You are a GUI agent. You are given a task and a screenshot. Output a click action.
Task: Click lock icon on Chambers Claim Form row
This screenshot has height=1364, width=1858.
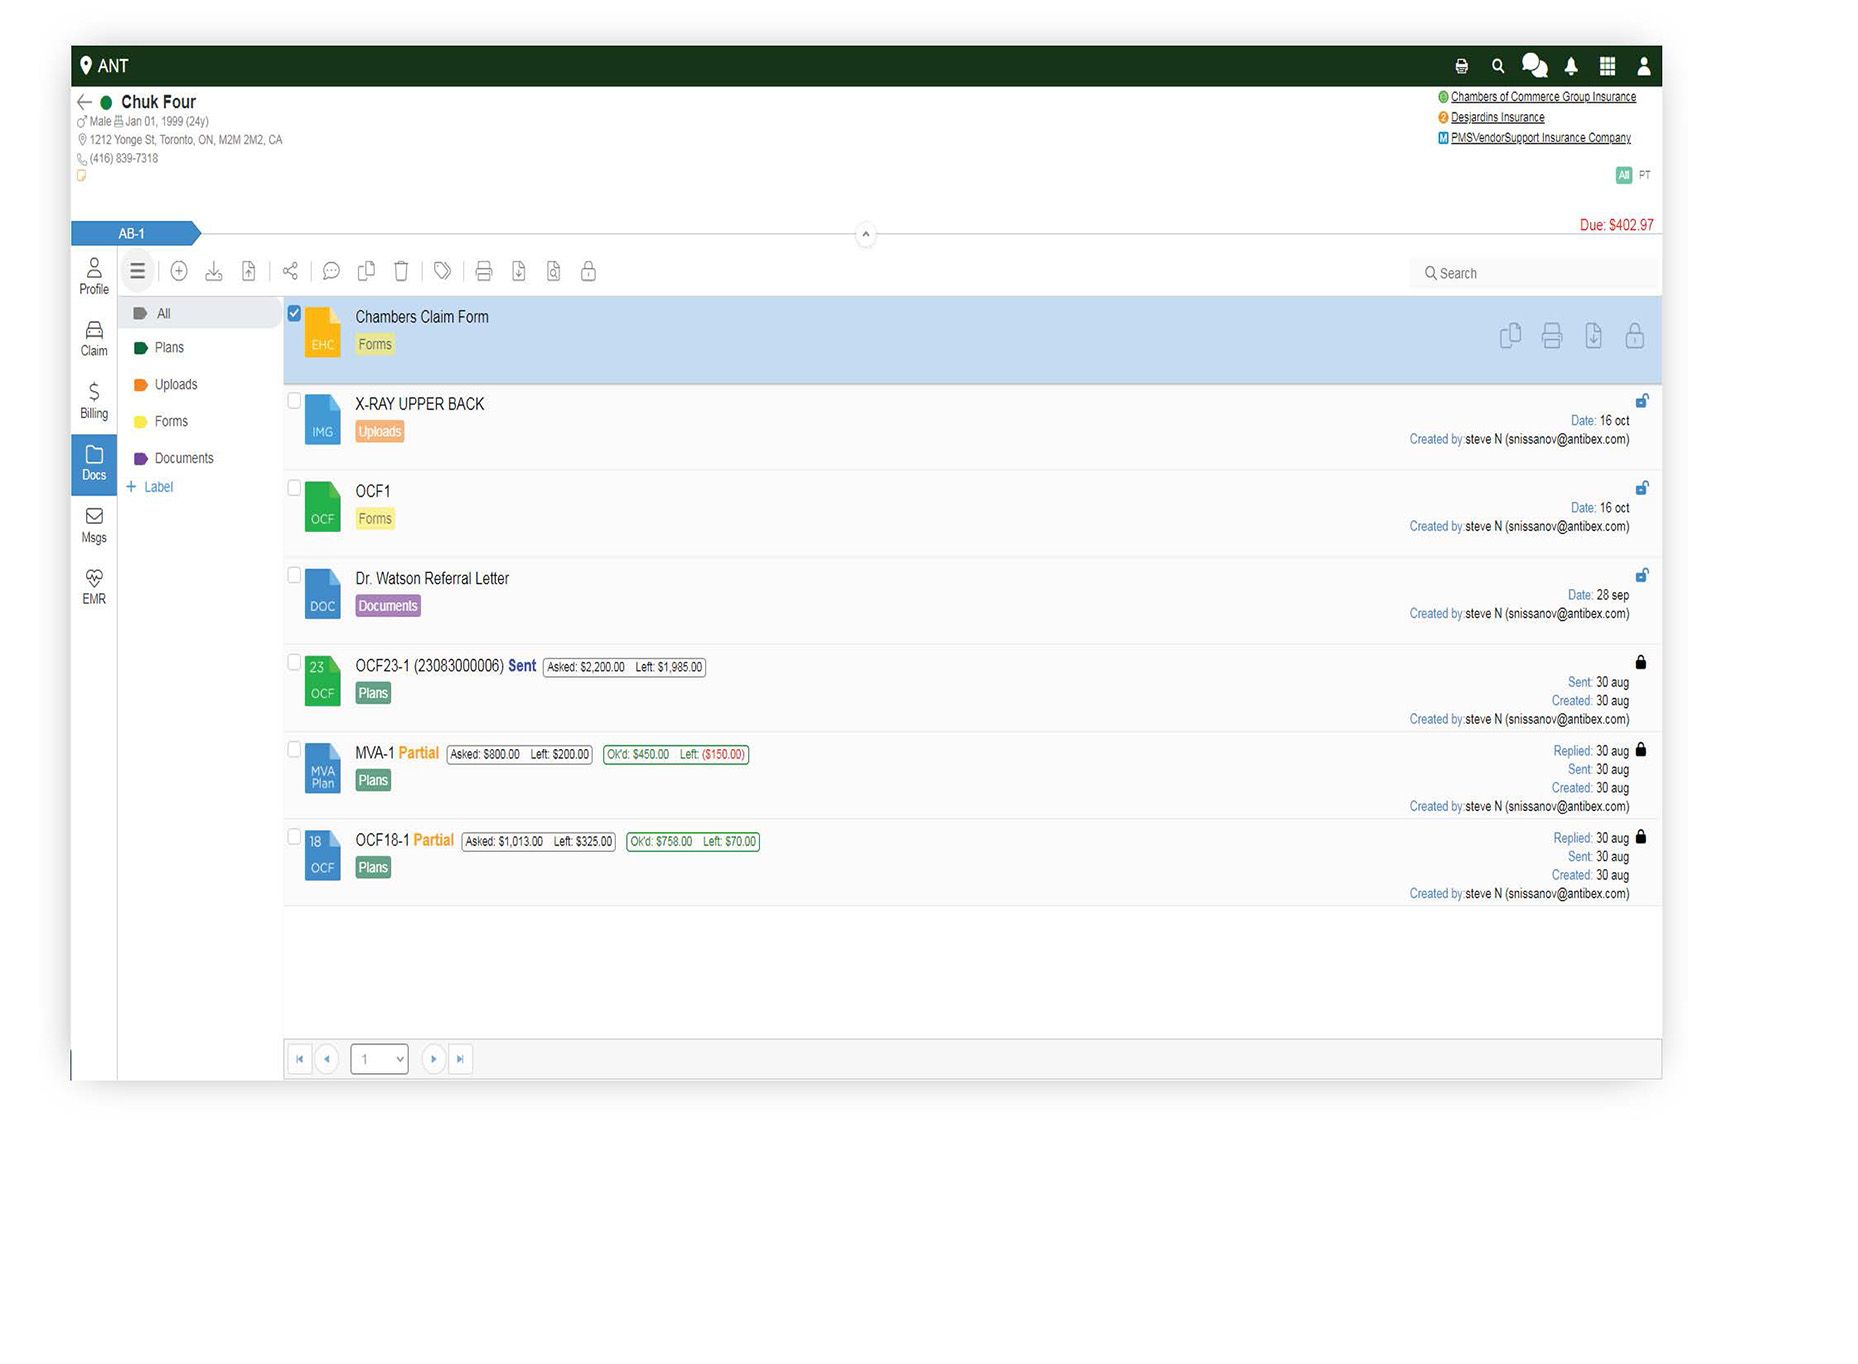1634,336
